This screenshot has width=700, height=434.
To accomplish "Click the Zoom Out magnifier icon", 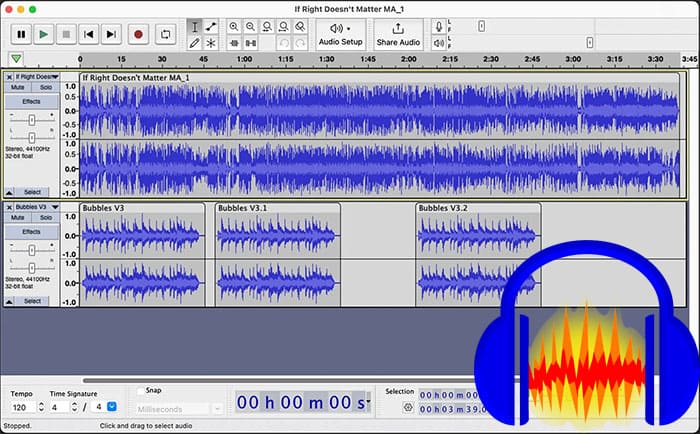I will click(250, 27).
